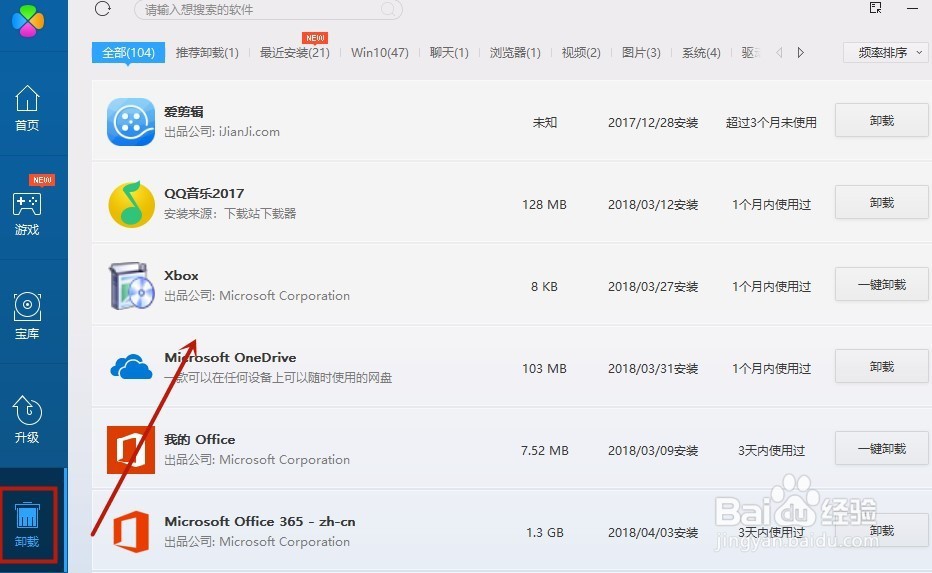This screenshot has width=932, height=573.
Task: Click the Microsoft OneDrive cloud icon
Action: tap(131, 367)
